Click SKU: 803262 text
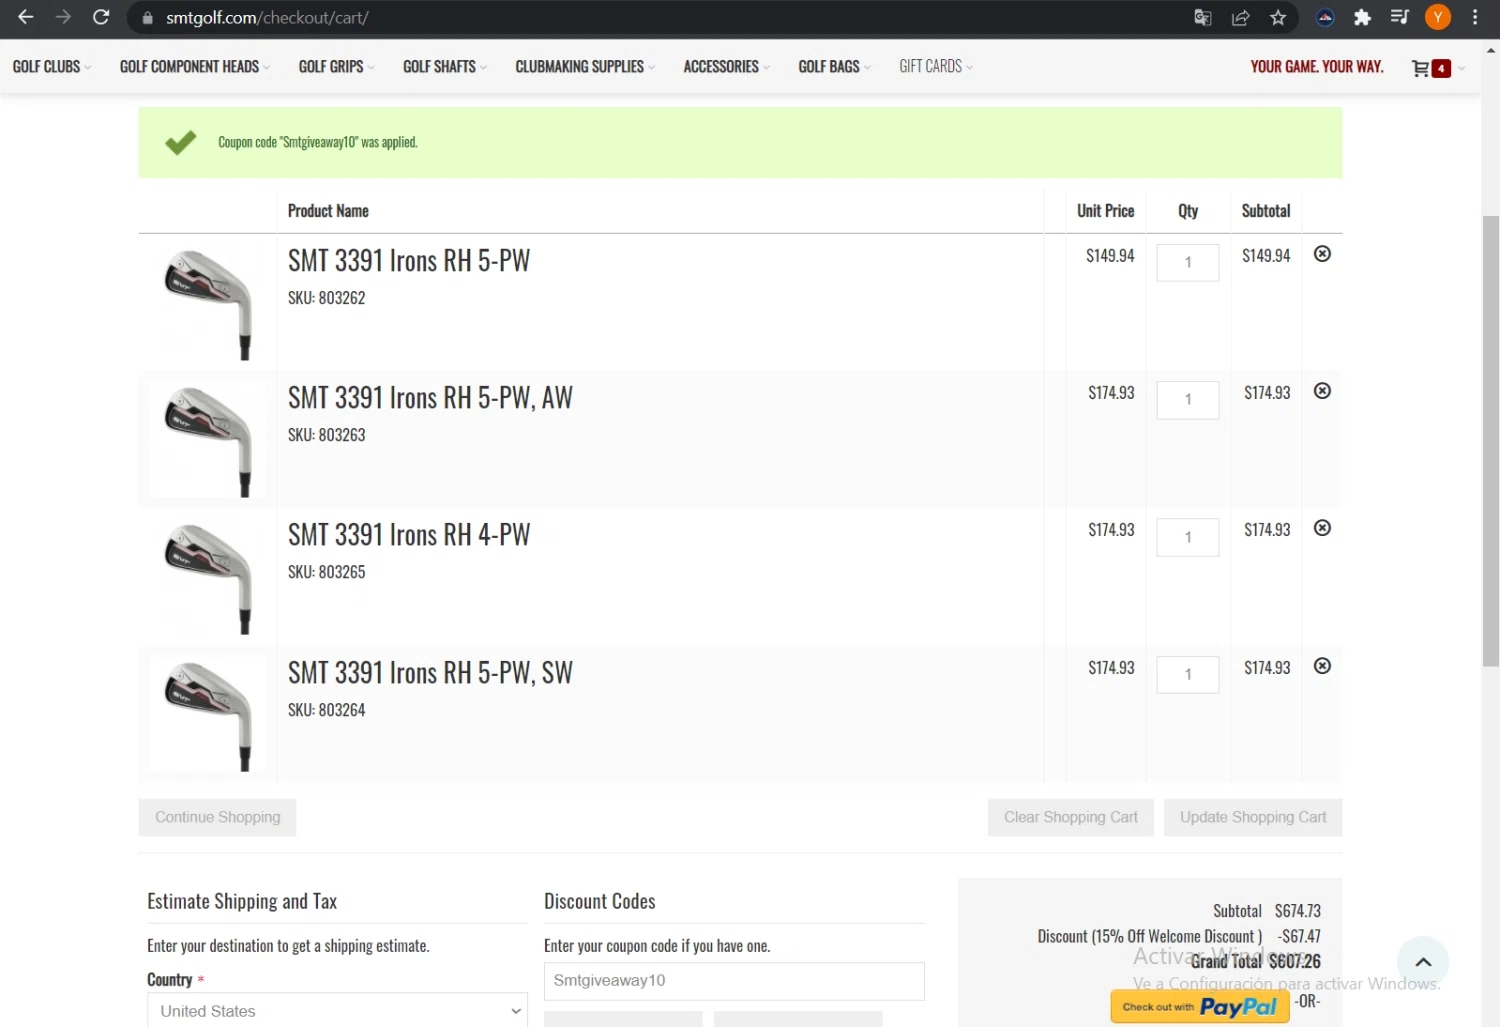Image resolution: width=1500 pixels, height=1027 pixels. [327, 298]
